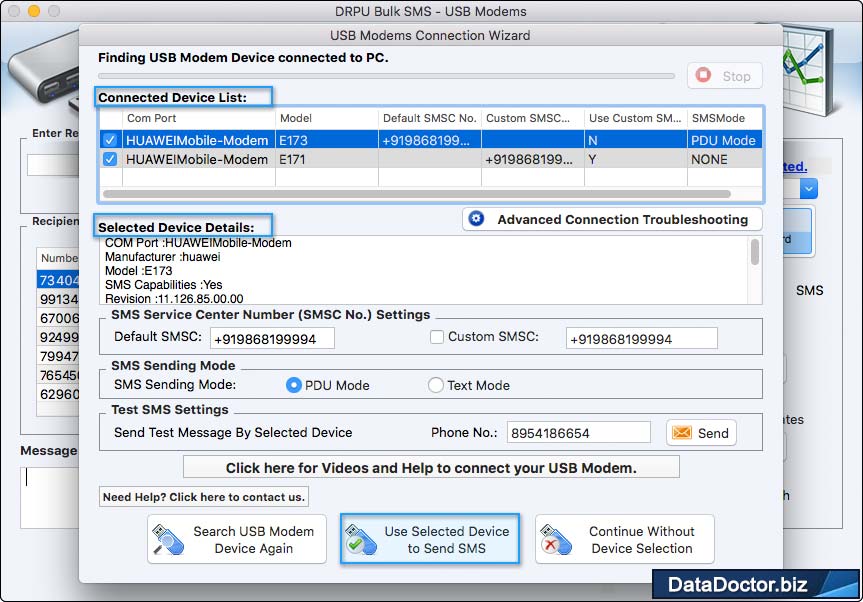The width and height of the screenshot is (863, 602).
Task: Select number 73404 row in background recipient list
Action: [x=58, y=280]
